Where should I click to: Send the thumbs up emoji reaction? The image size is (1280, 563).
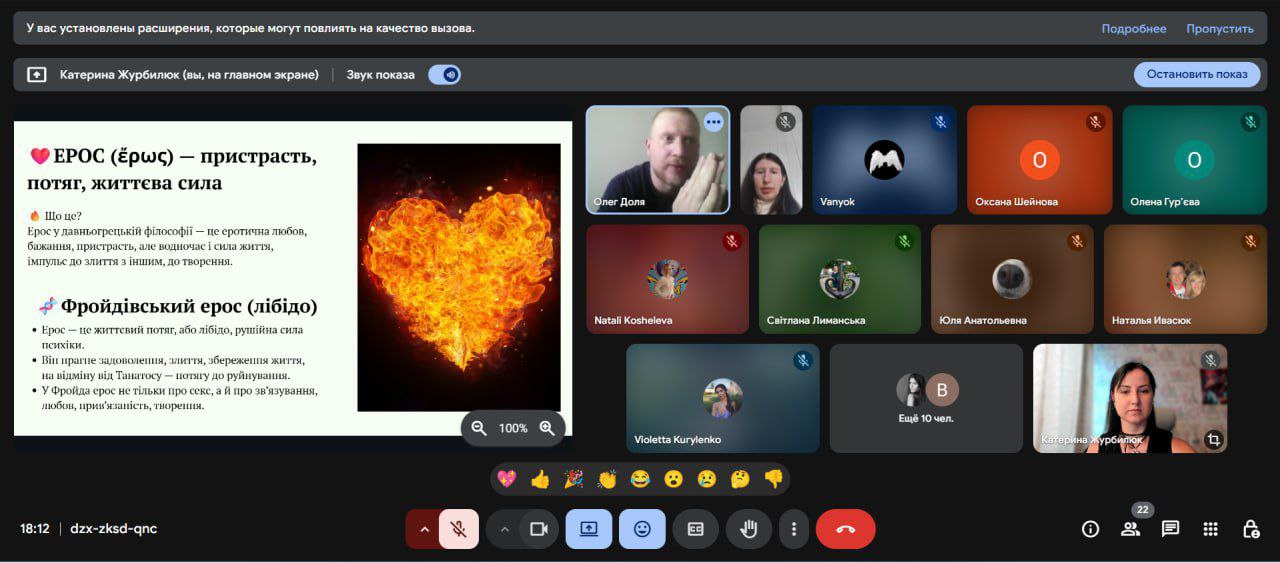pos(540,479)
